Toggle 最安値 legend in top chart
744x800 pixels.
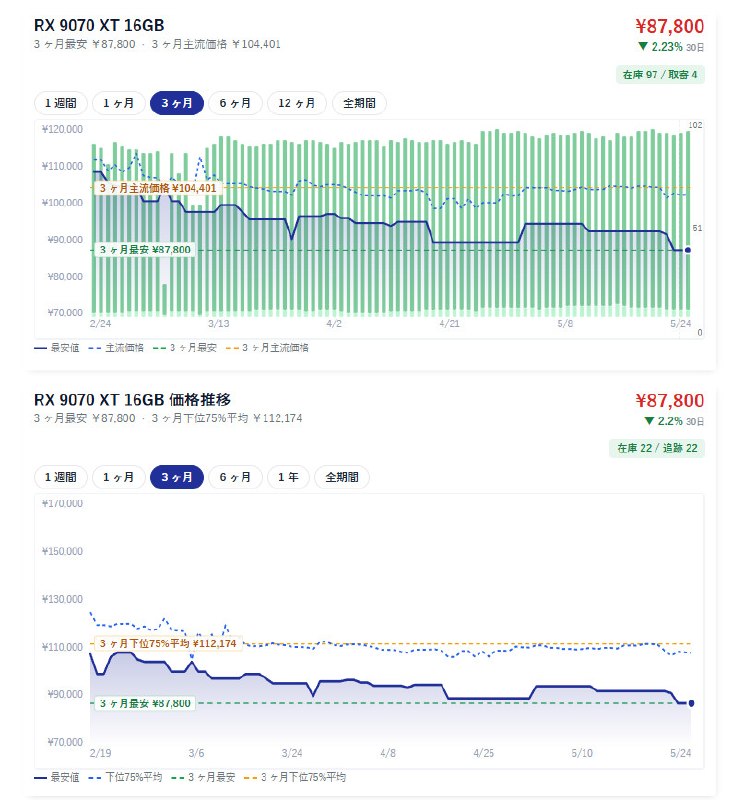(x=57, y=348)
